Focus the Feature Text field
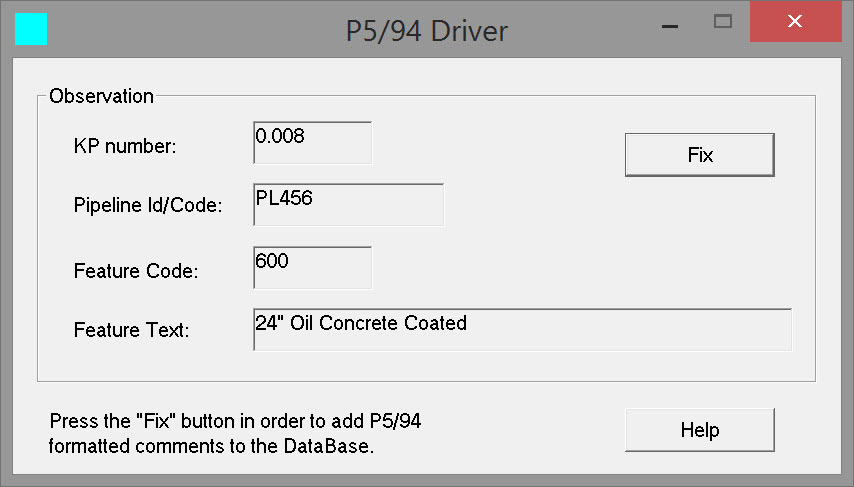Viewport: 854px width, 487px height. coord(522,329)
